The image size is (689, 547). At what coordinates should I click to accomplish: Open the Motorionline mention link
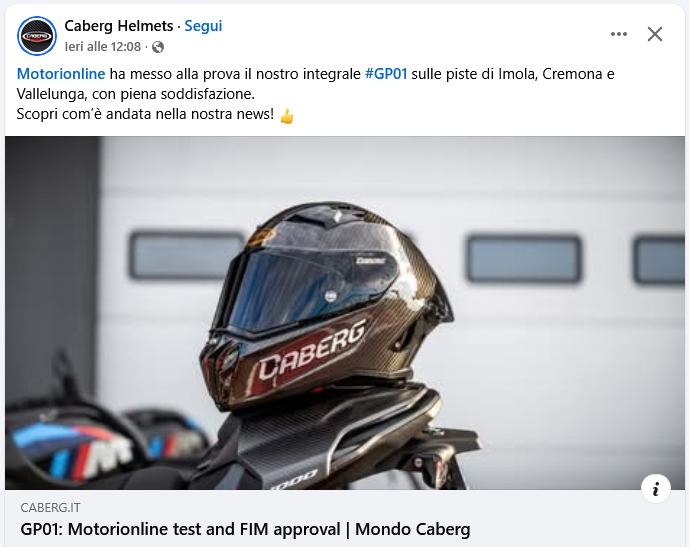[61, 74]
